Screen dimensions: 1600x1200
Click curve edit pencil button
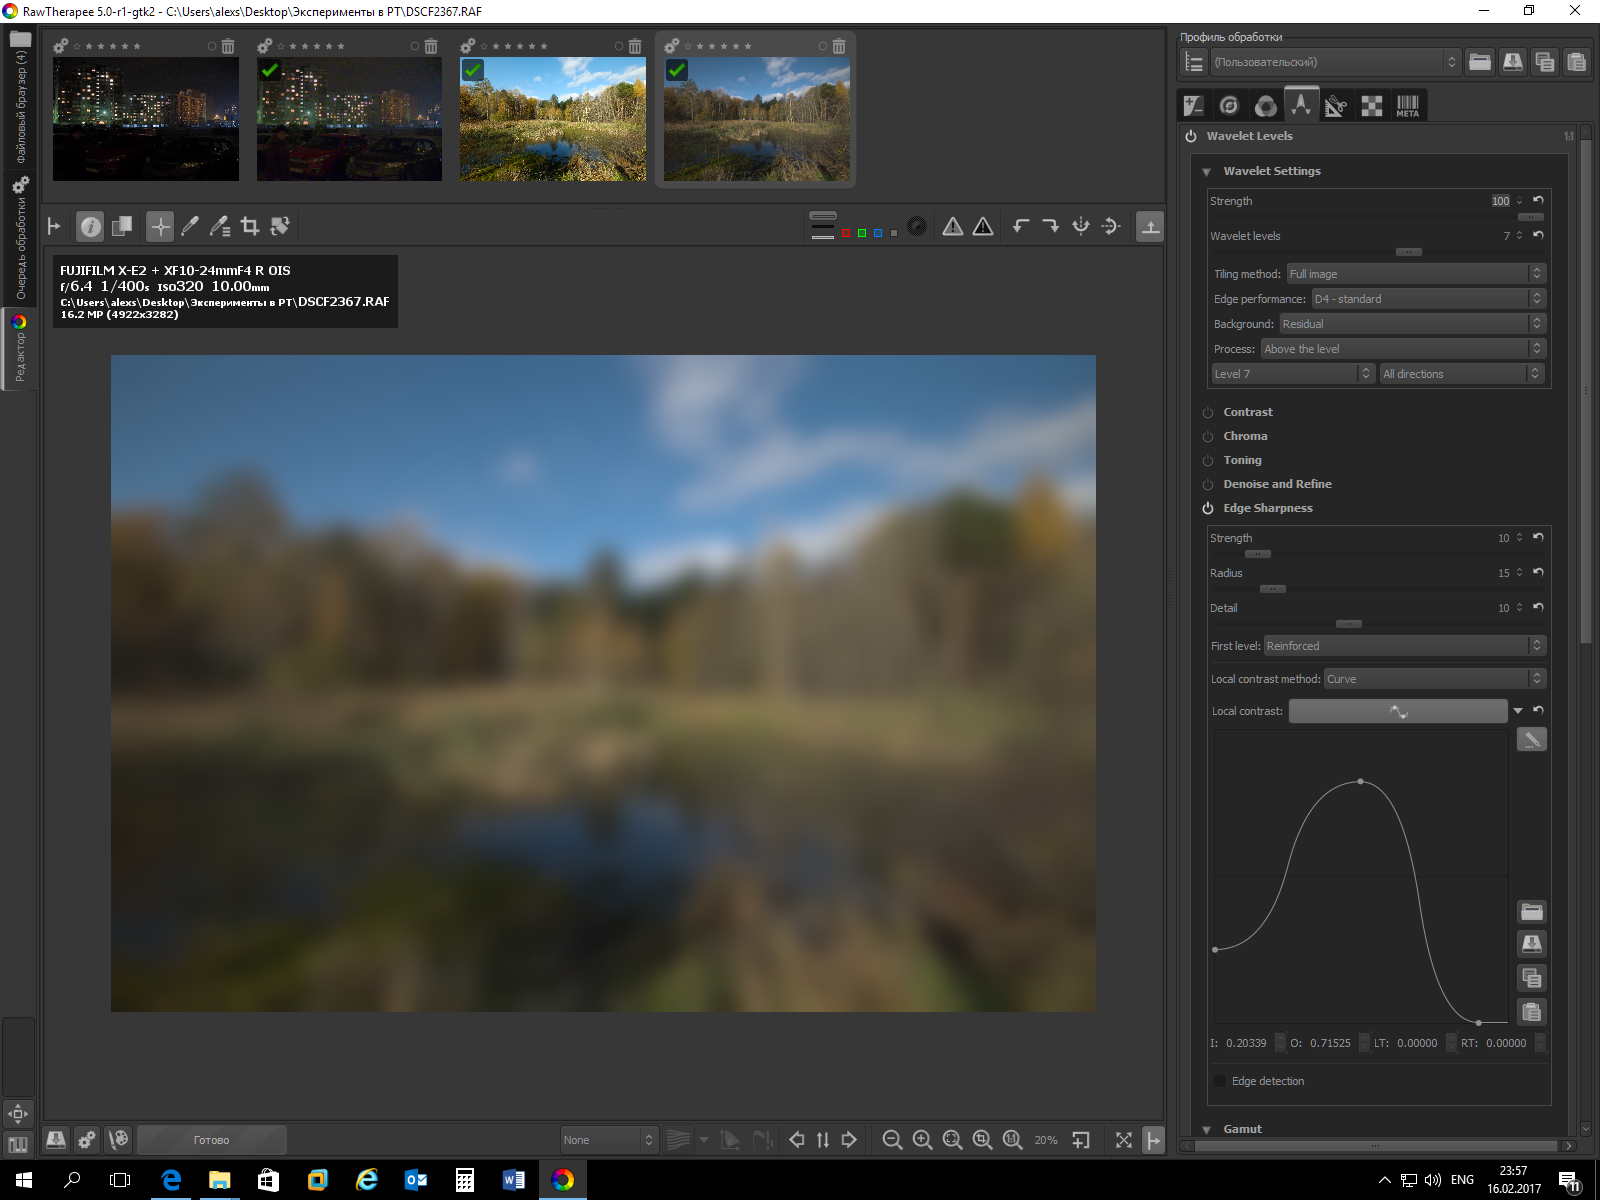1532,740
